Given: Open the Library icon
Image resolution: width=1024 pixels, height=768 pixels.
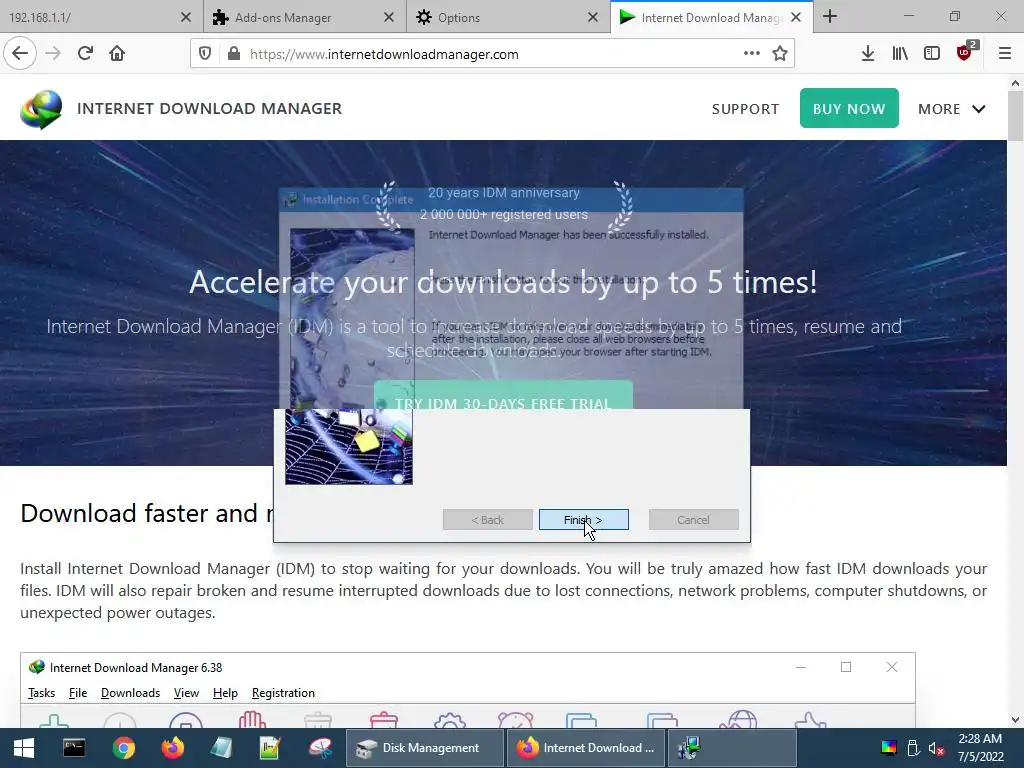Looking at the screenshot, I should pyautogui.click(x=900, y=54).
